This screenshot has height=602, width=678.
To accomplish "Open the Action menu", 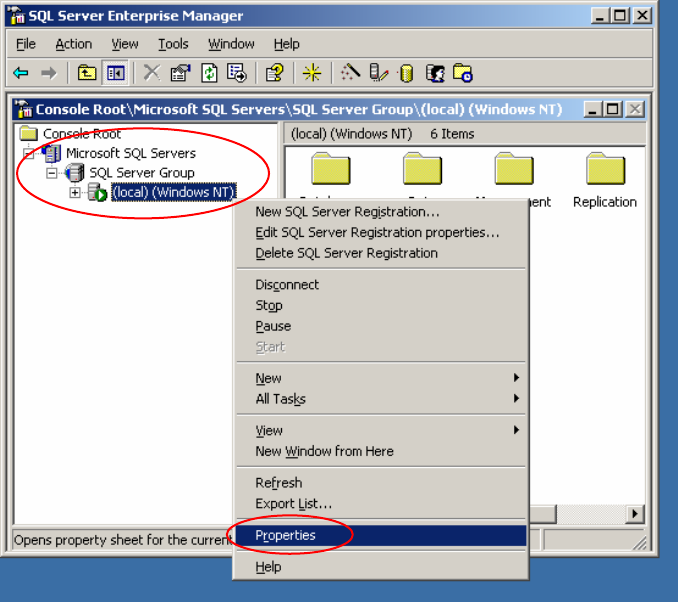I will [x=74, y=44].
